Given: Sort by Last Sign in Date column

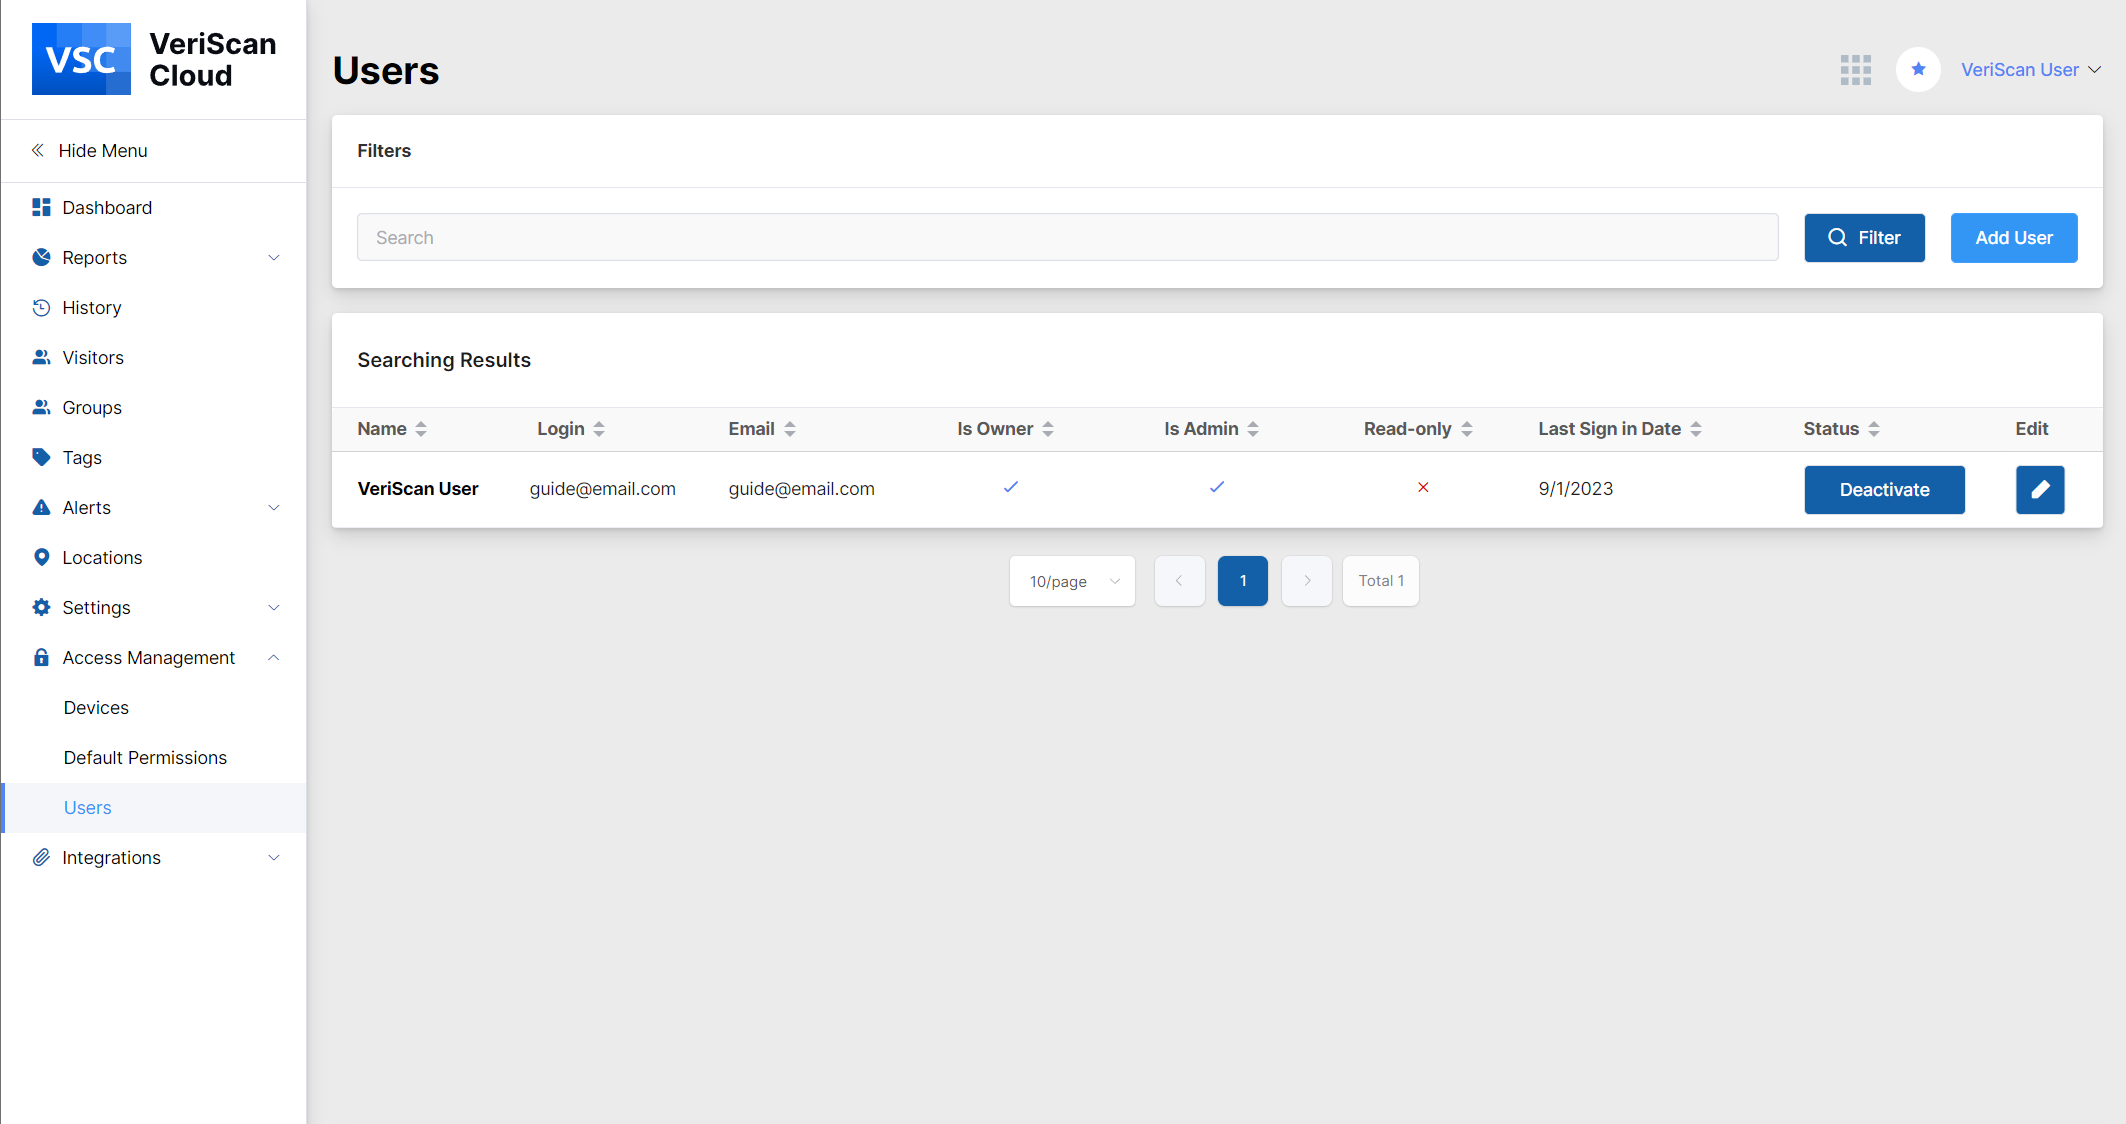Looking at the screenshot, I should click(1696, 429).
